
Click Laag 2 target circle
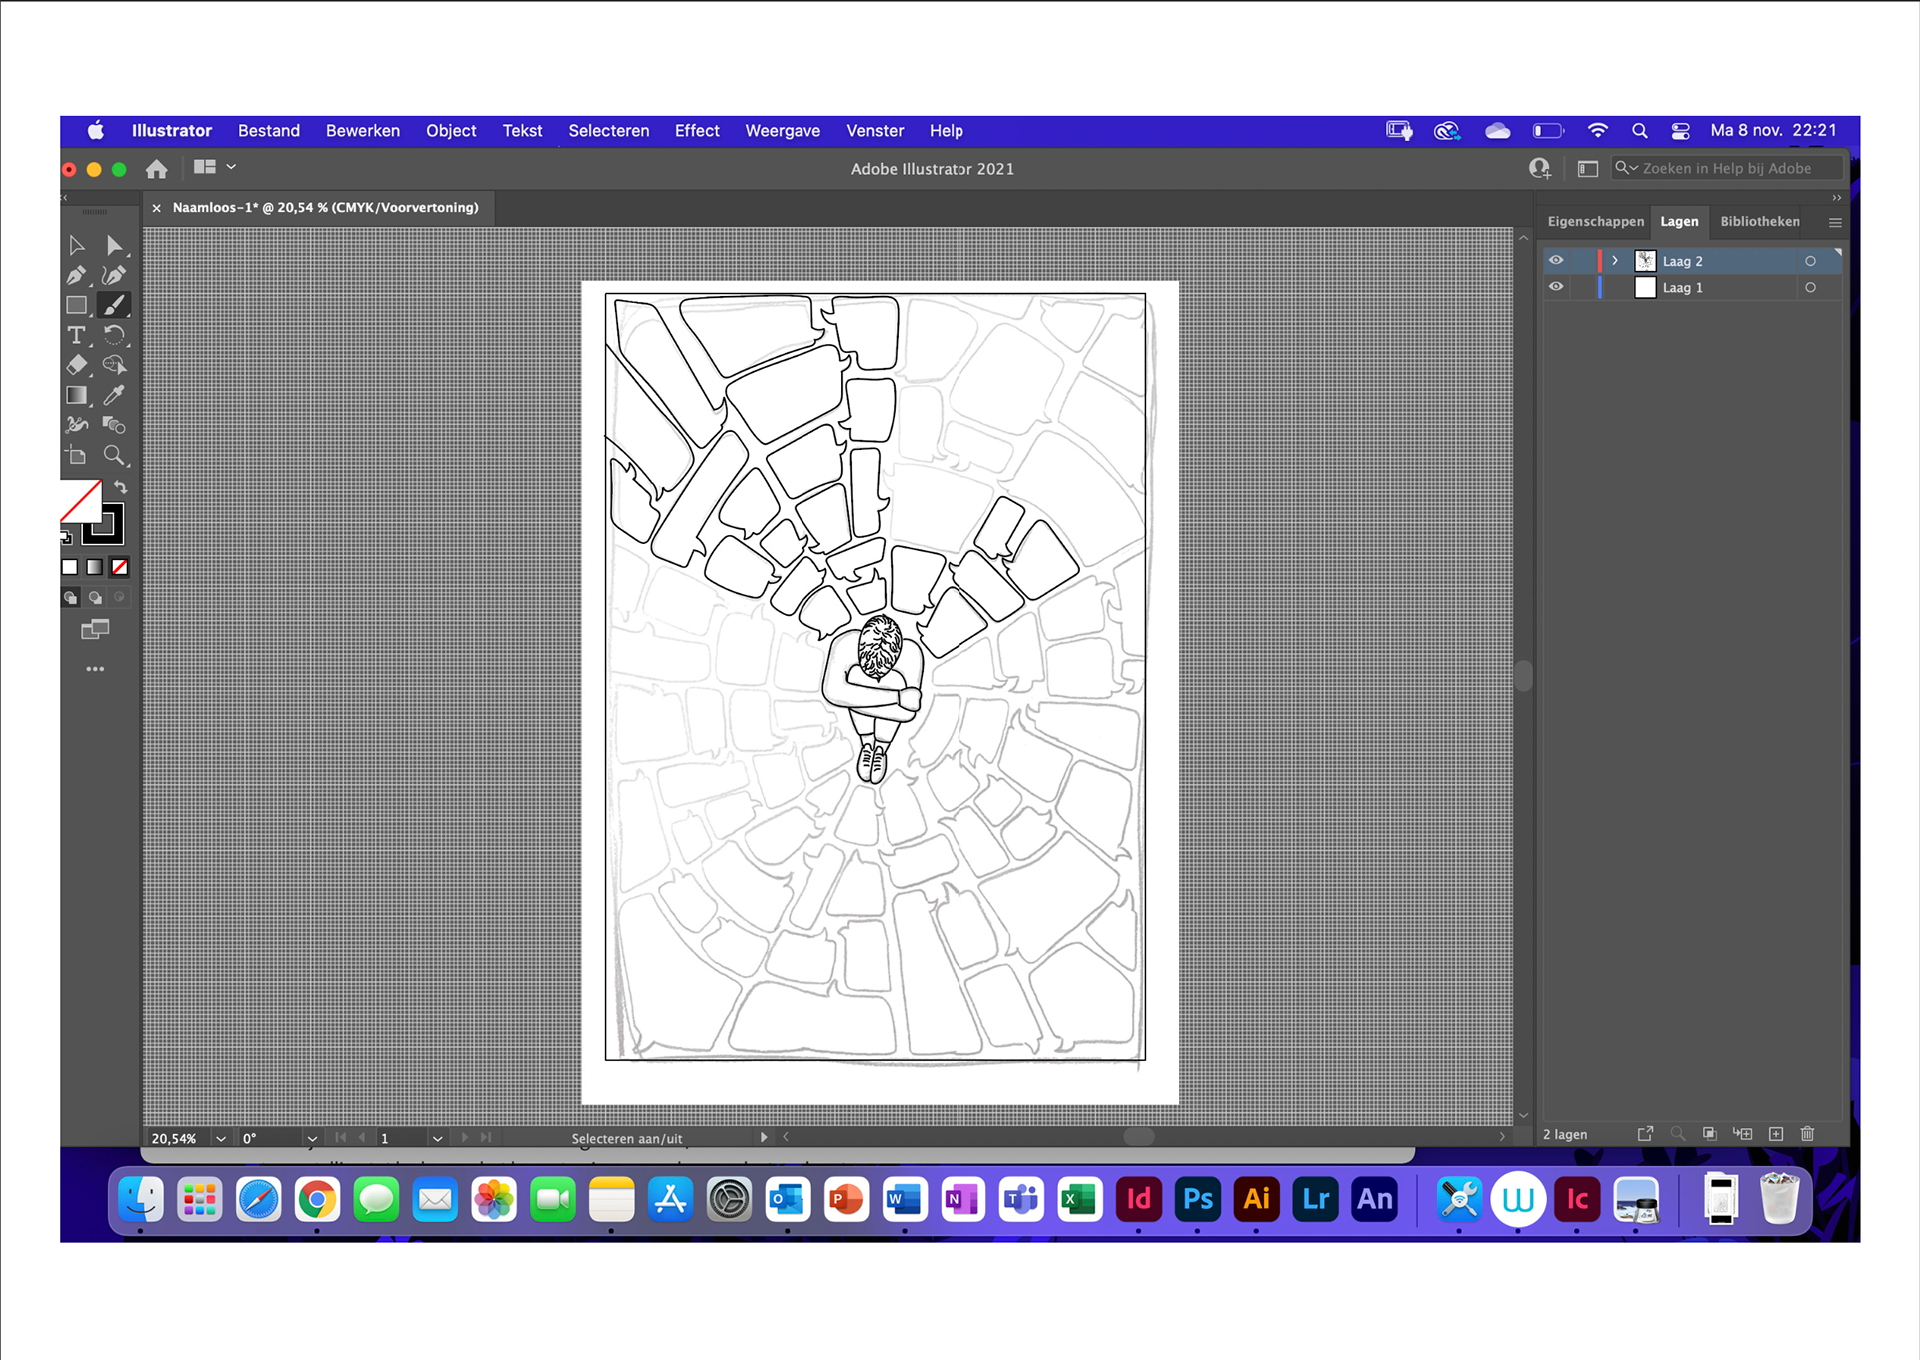pos(1810,261)
